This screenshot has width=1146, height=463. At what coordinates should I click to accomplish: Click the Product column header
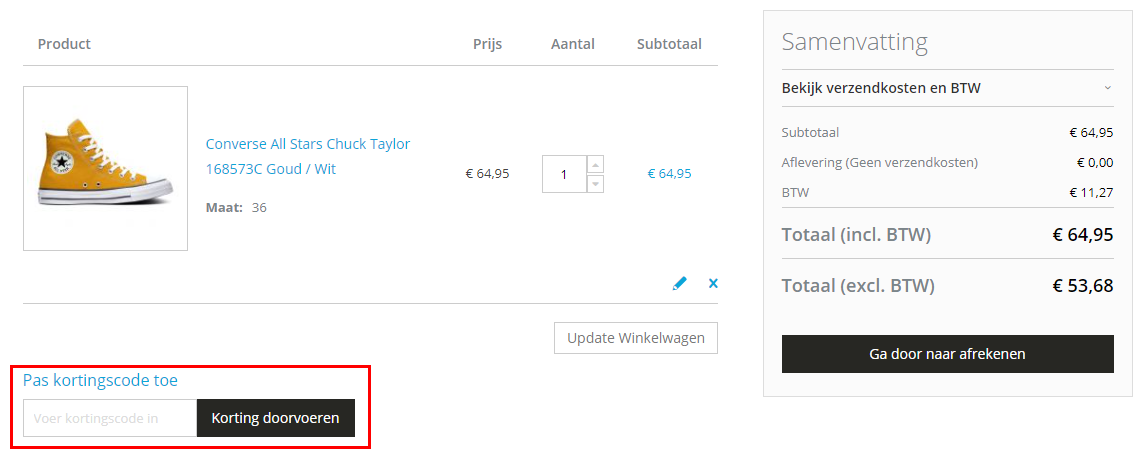tap(64, 44)
